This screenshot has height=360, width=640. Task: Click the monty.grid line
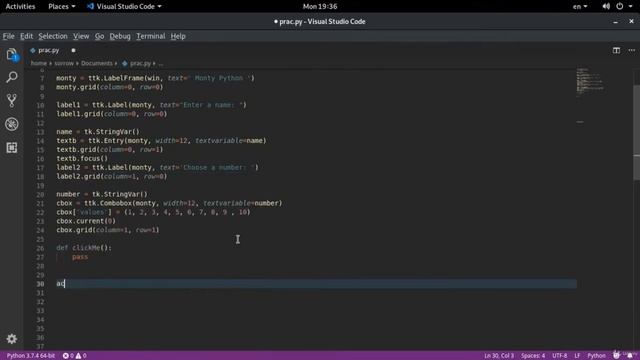click(109, 87)
